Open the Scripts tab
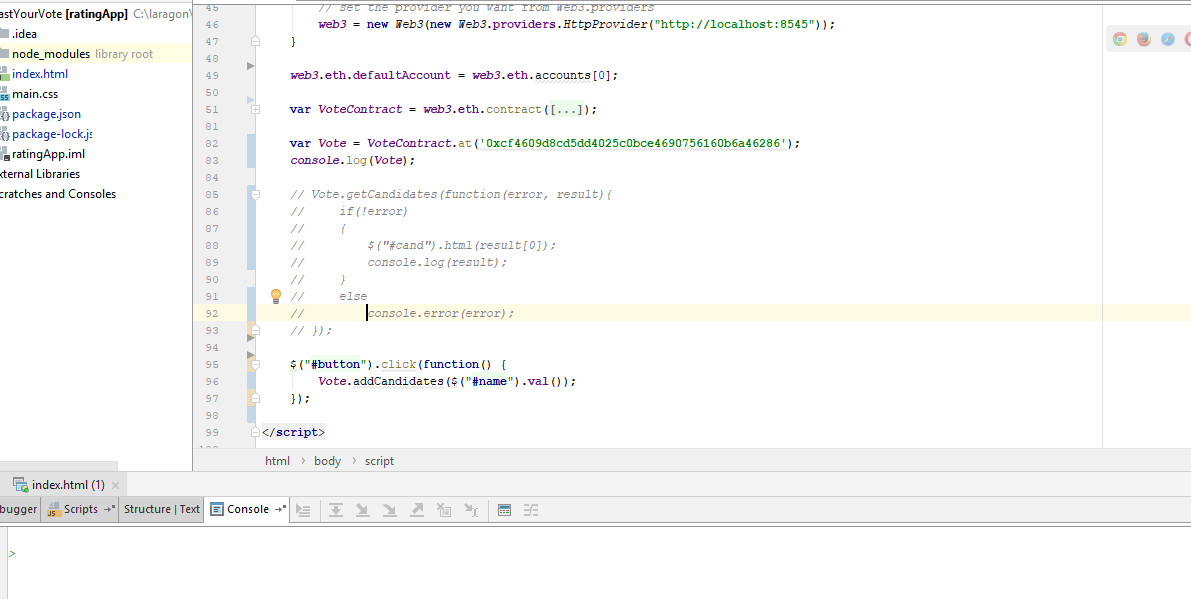This screenshot has width=1191, height=599. [x=79, y=509]
